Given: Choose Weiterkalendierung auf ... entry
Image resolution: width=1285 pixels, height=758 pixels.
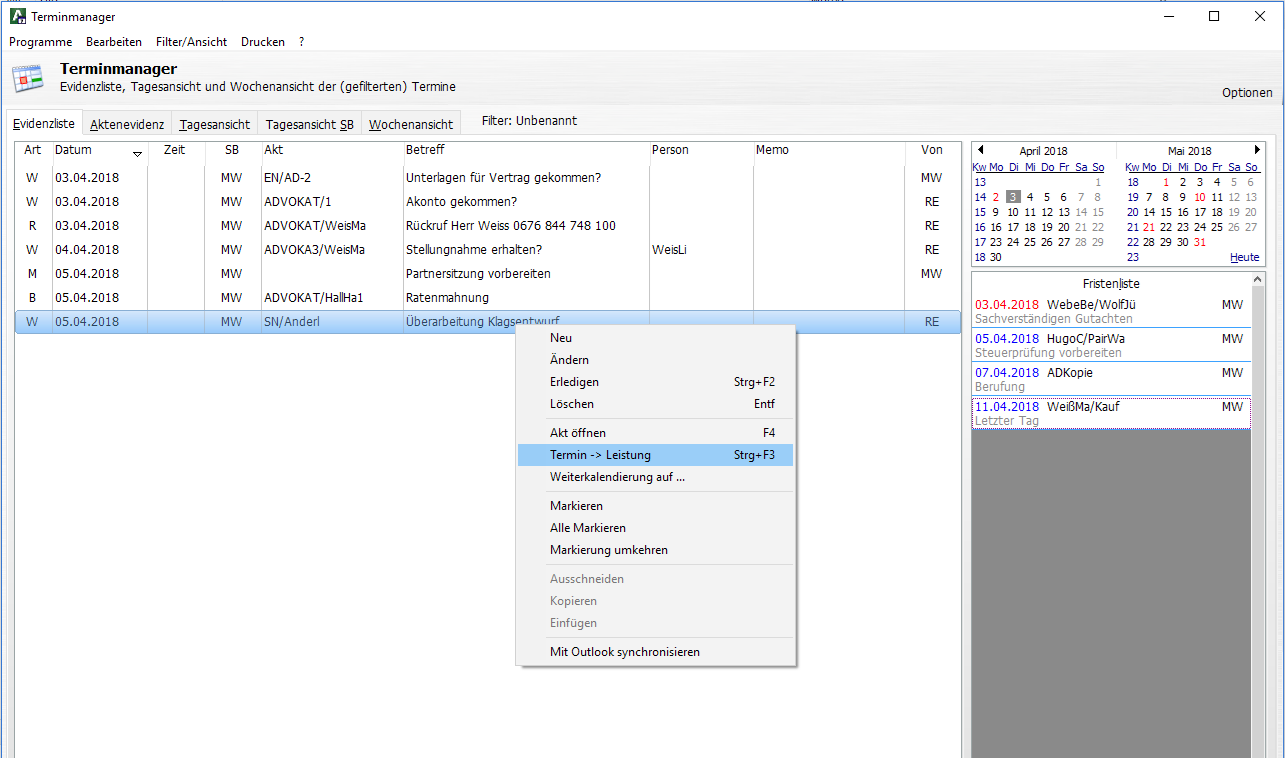Looking at the screenshot, I should [656, 477].
